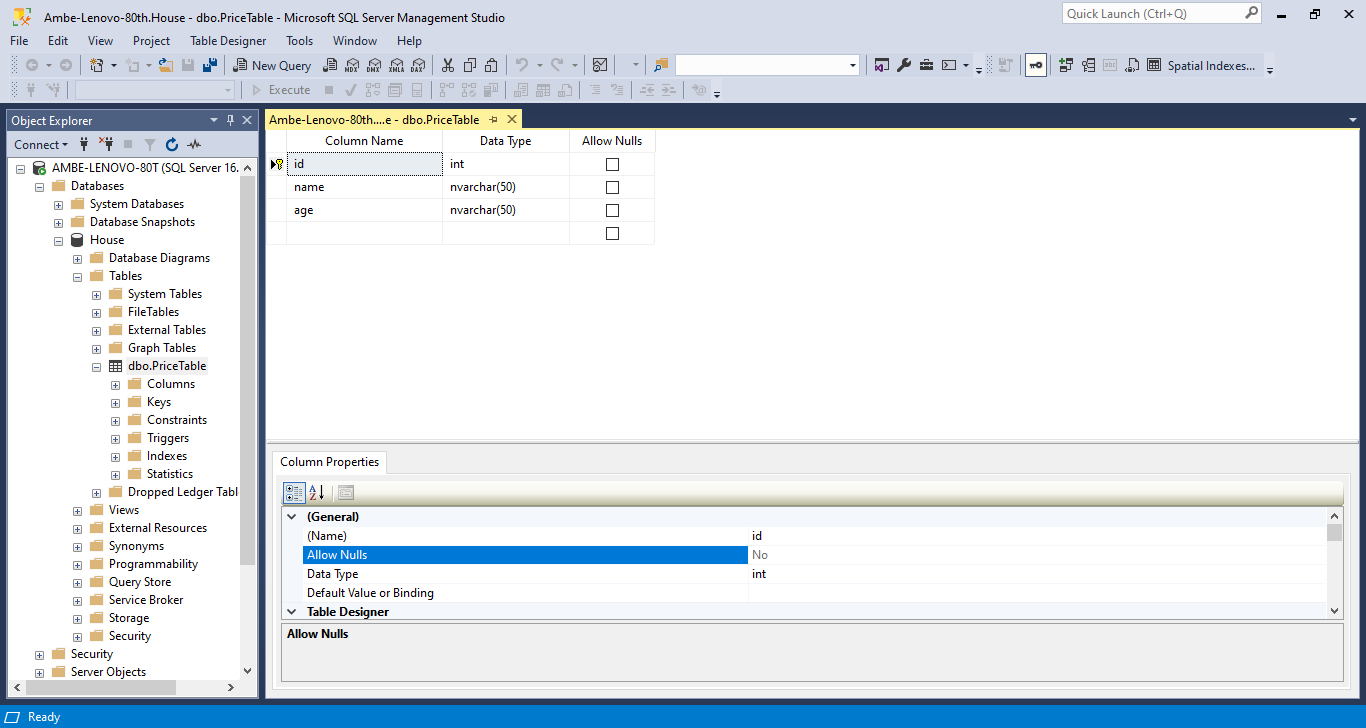Expand the System Databases node

(58, 204)
